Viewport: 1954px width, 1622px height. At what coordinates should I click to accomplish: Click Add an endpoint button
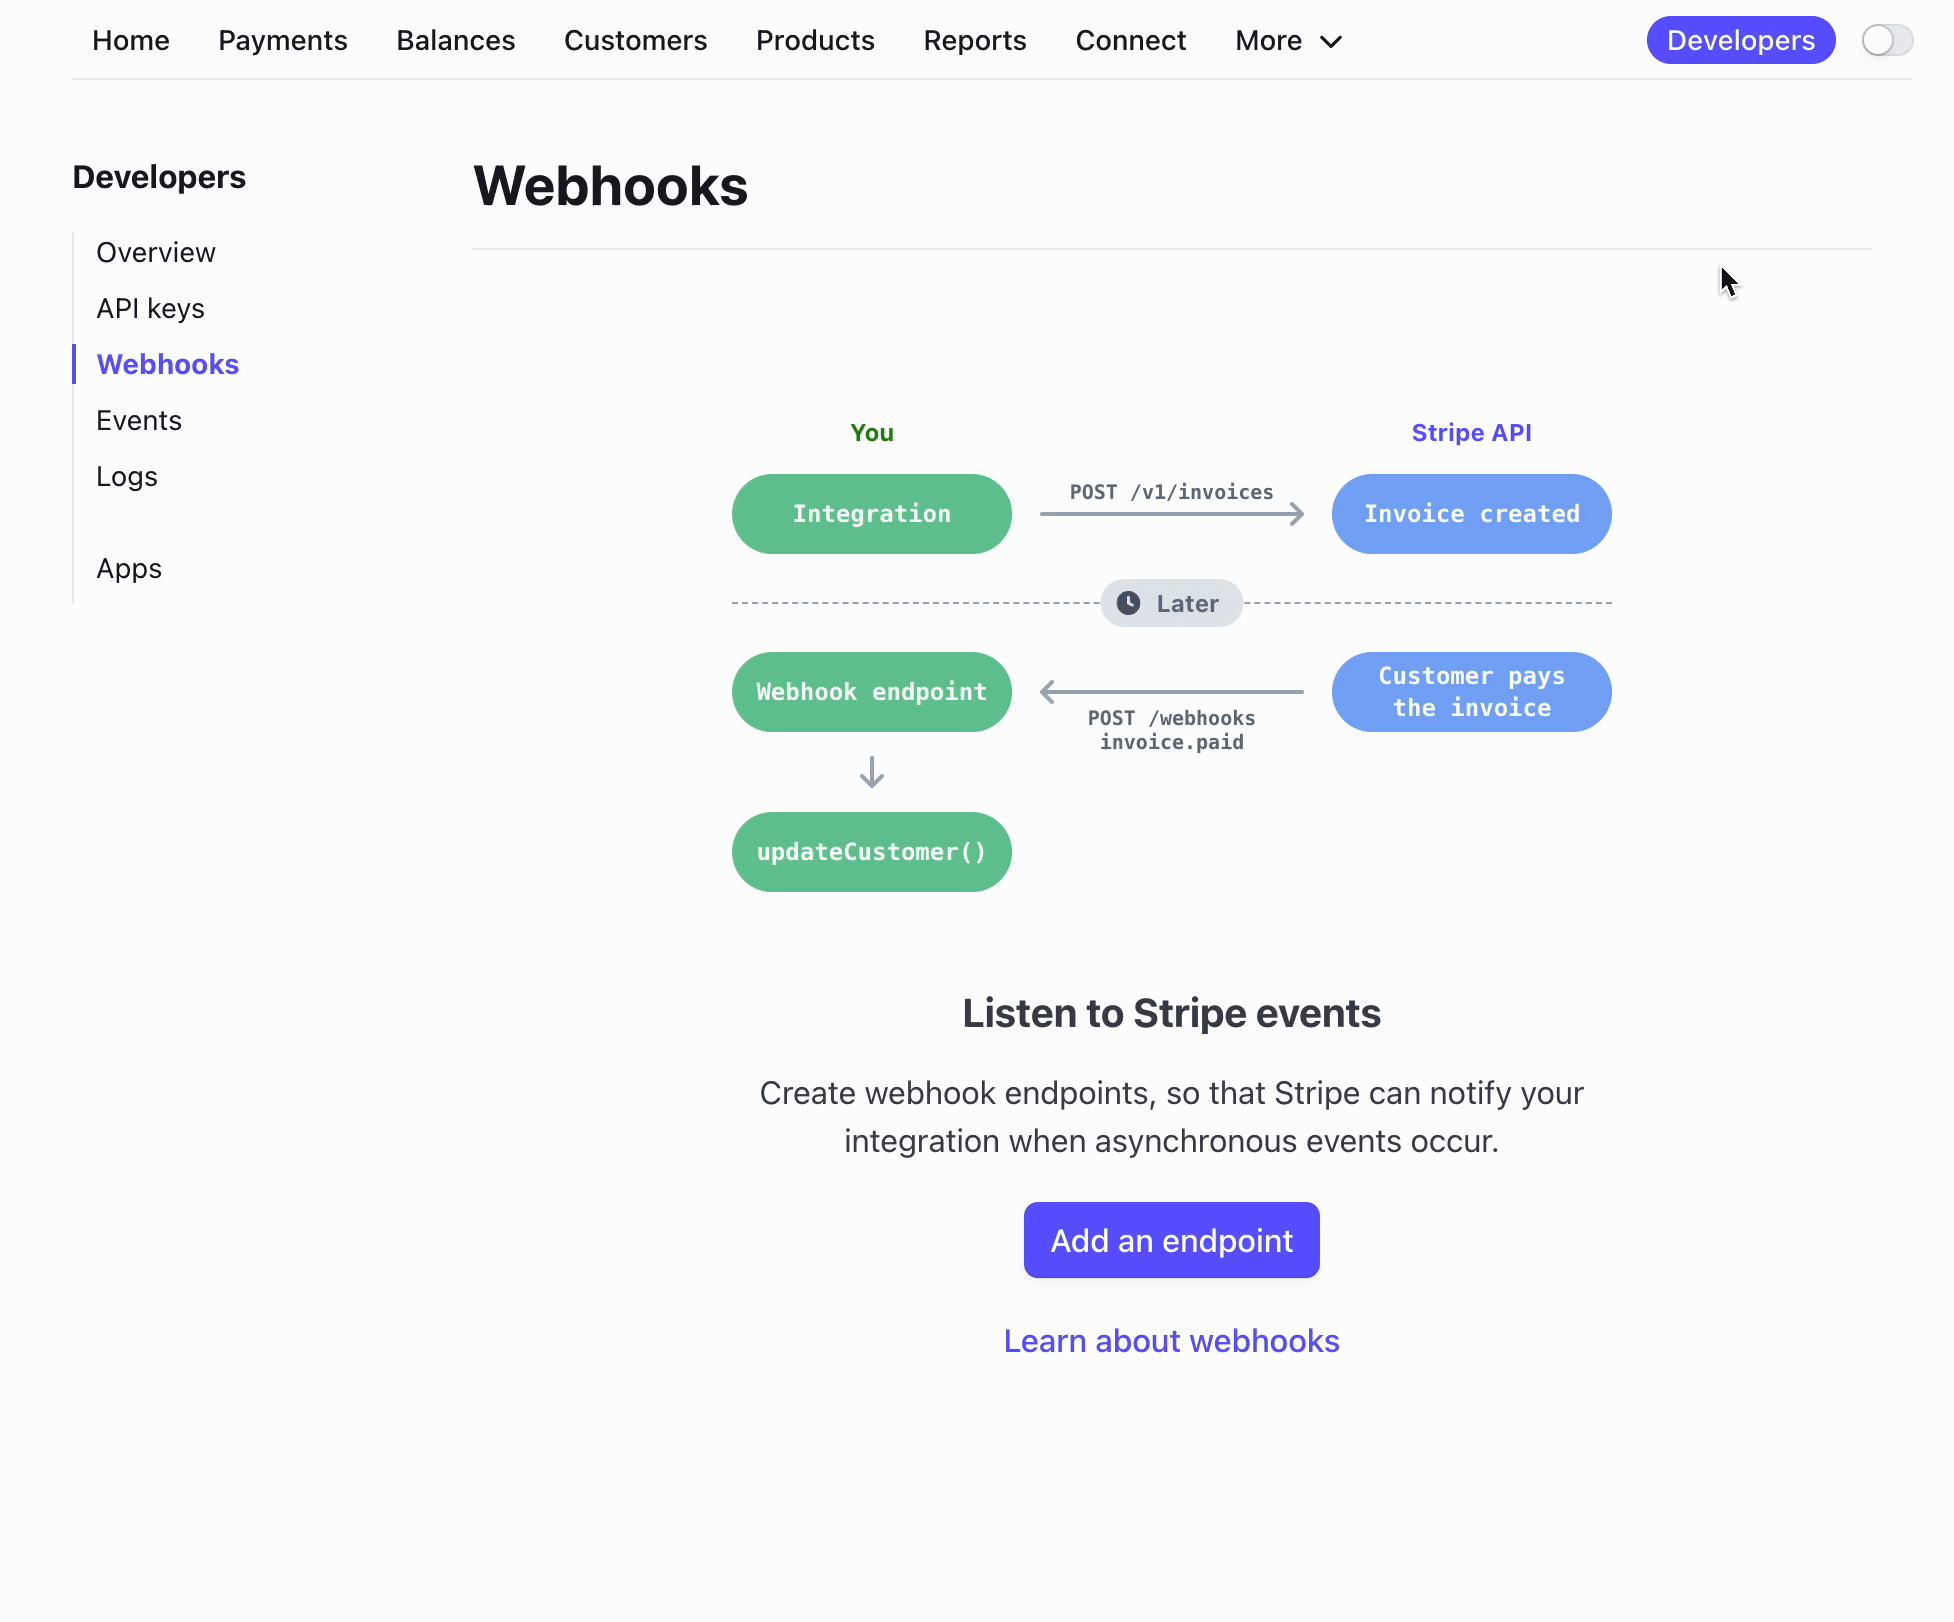[x=1172, y=1239]
